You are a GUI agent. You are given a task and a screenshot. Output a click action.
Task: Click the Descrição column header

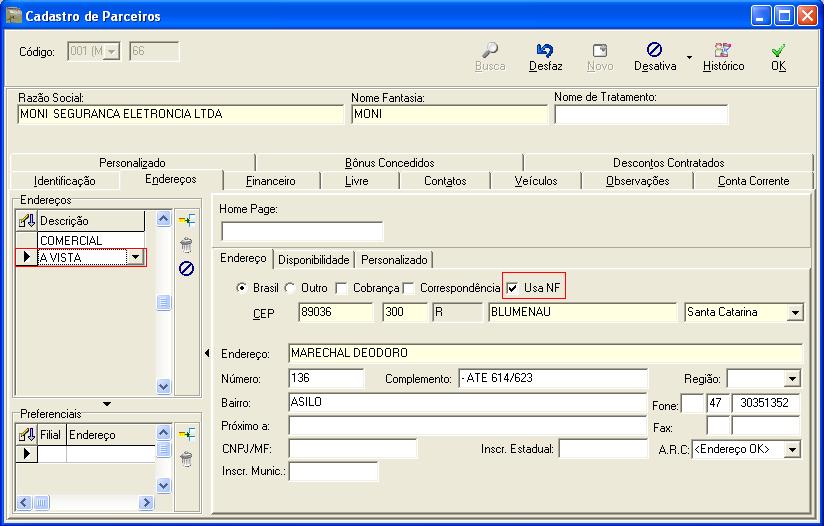point(91,221)
